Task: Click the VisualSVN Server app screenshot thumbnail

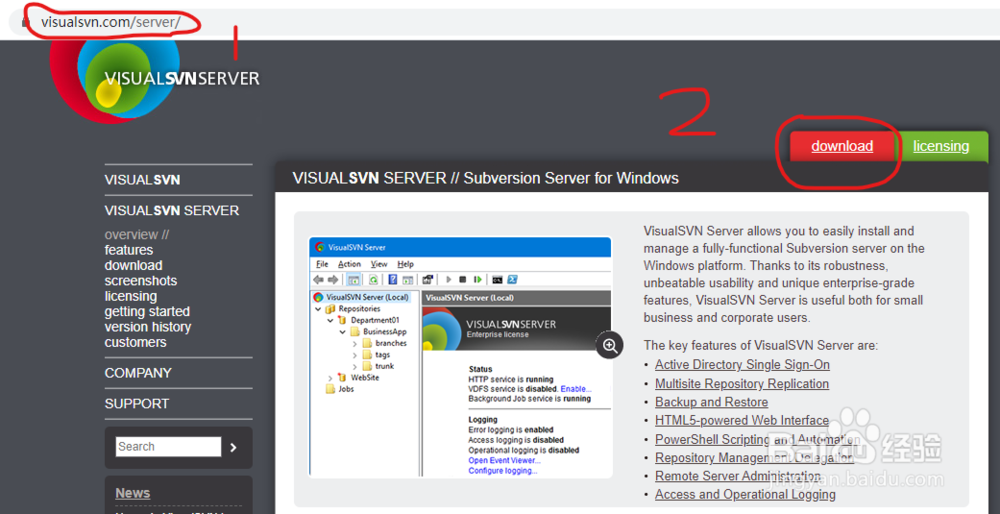Action: pyautogui.click(x=460, y=357)
